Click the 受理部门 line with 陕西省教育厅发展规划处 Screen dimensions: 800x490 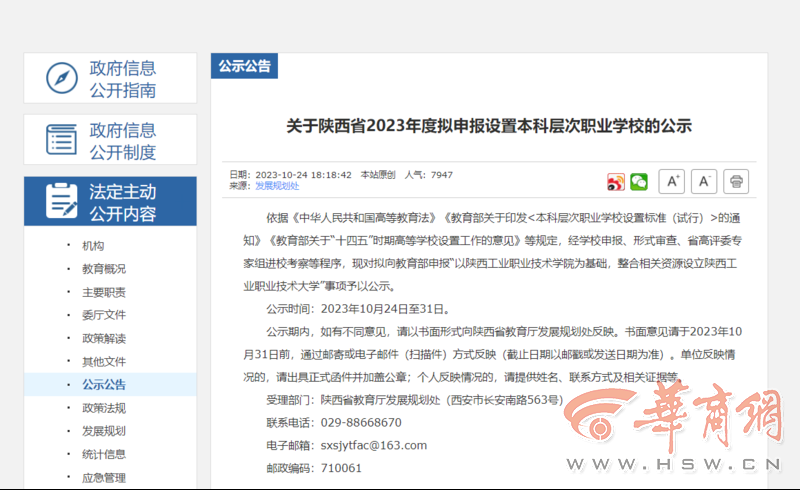click(x=414, y=400)
